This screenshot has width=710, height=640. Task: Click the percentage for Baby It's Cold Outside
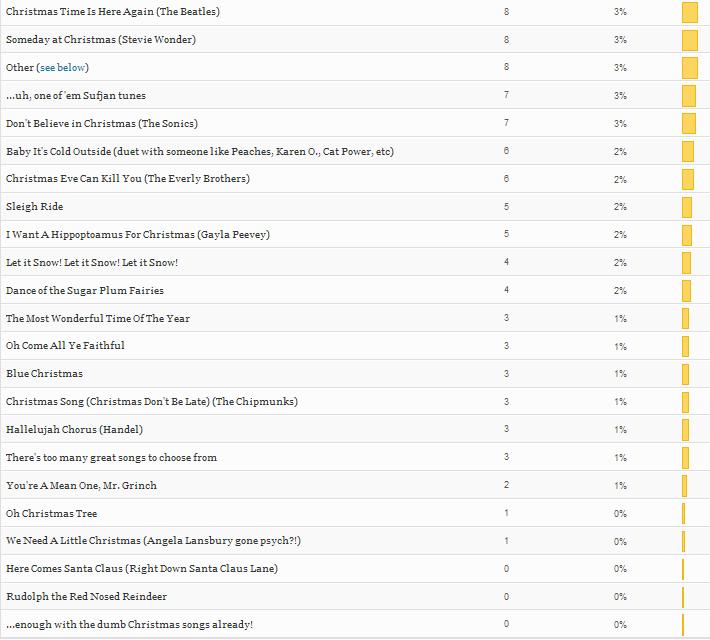[620, 151]
